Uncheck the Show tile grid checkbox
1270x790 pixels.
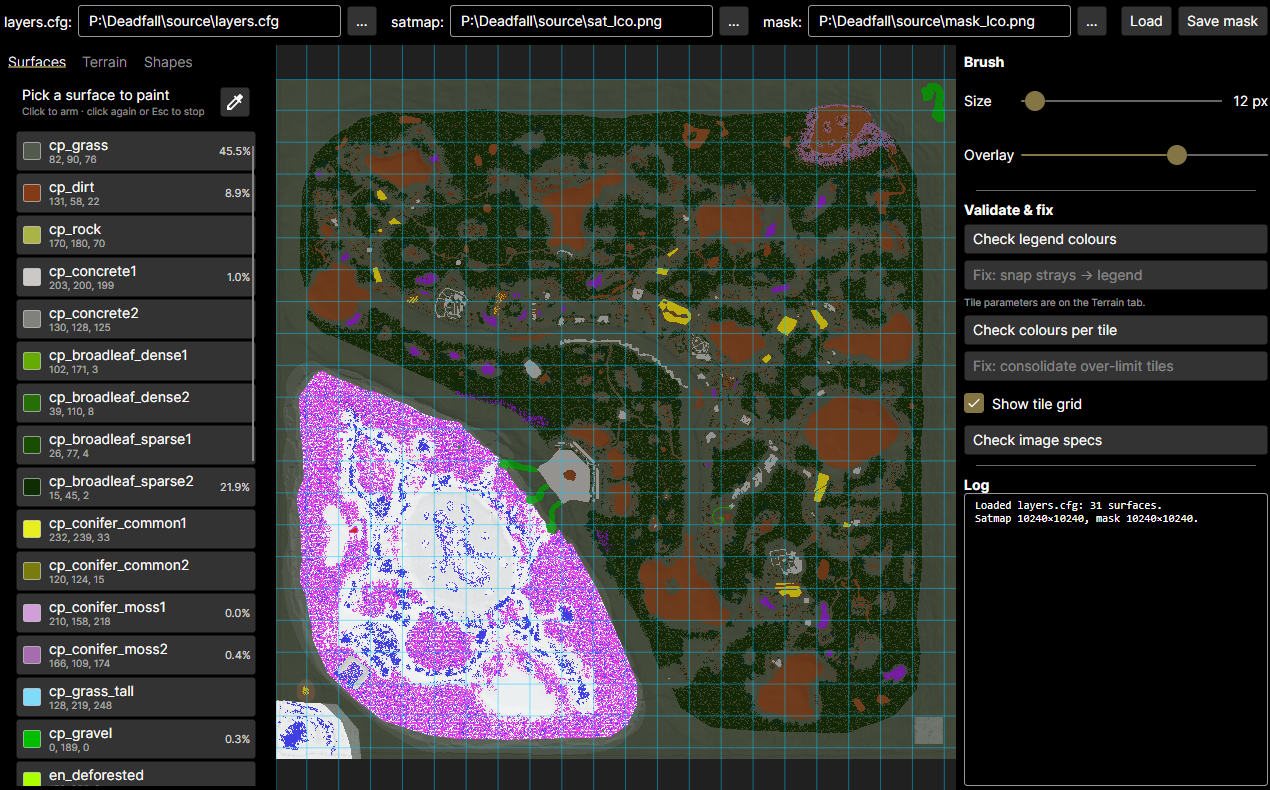pos(974,403)
